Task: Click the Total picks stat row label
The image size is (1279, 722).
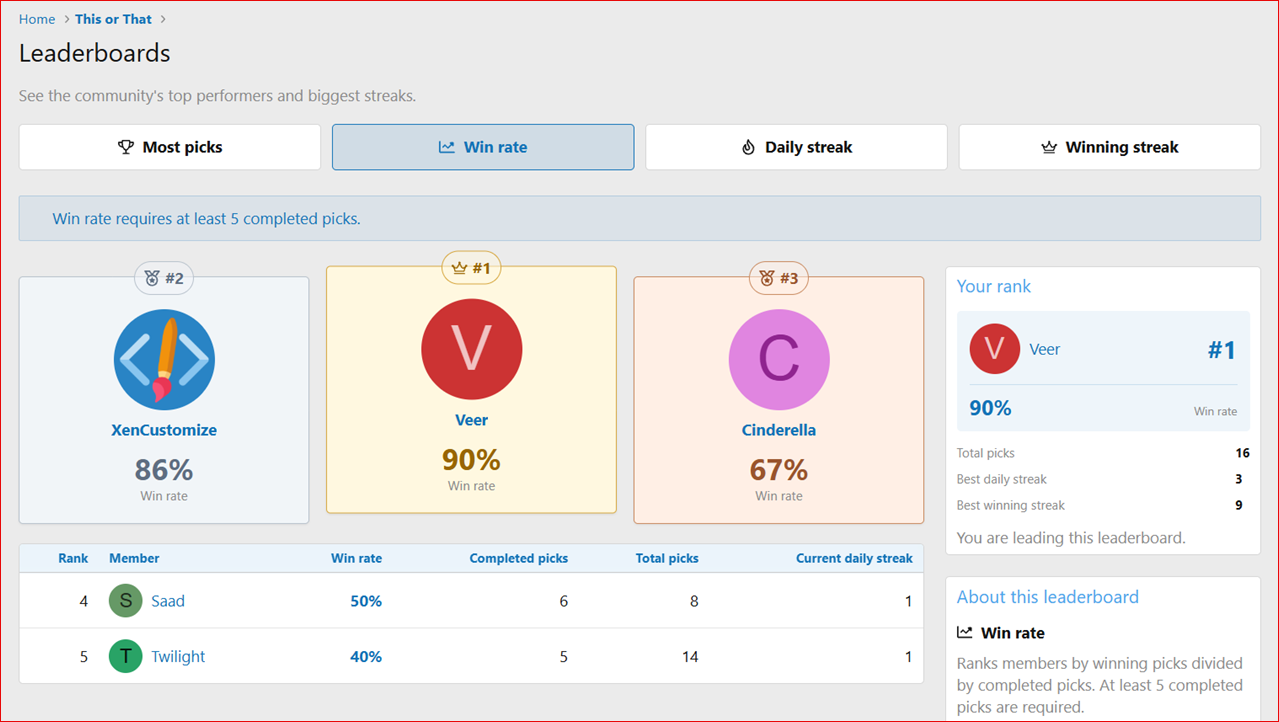Action: tap(986, 453)
